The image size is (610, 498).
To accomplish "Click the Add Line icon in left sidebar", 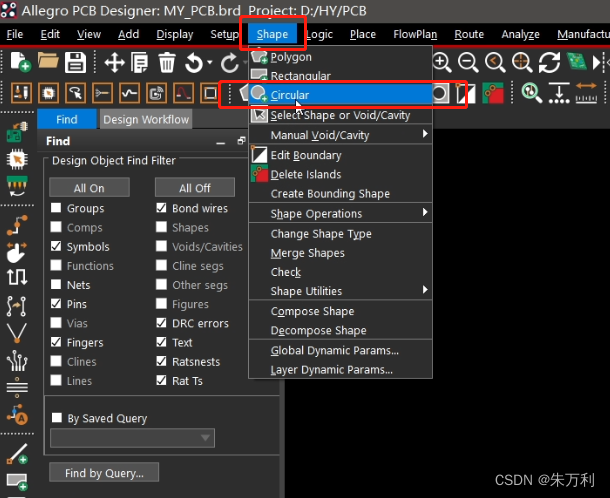I will pos(17,454).
